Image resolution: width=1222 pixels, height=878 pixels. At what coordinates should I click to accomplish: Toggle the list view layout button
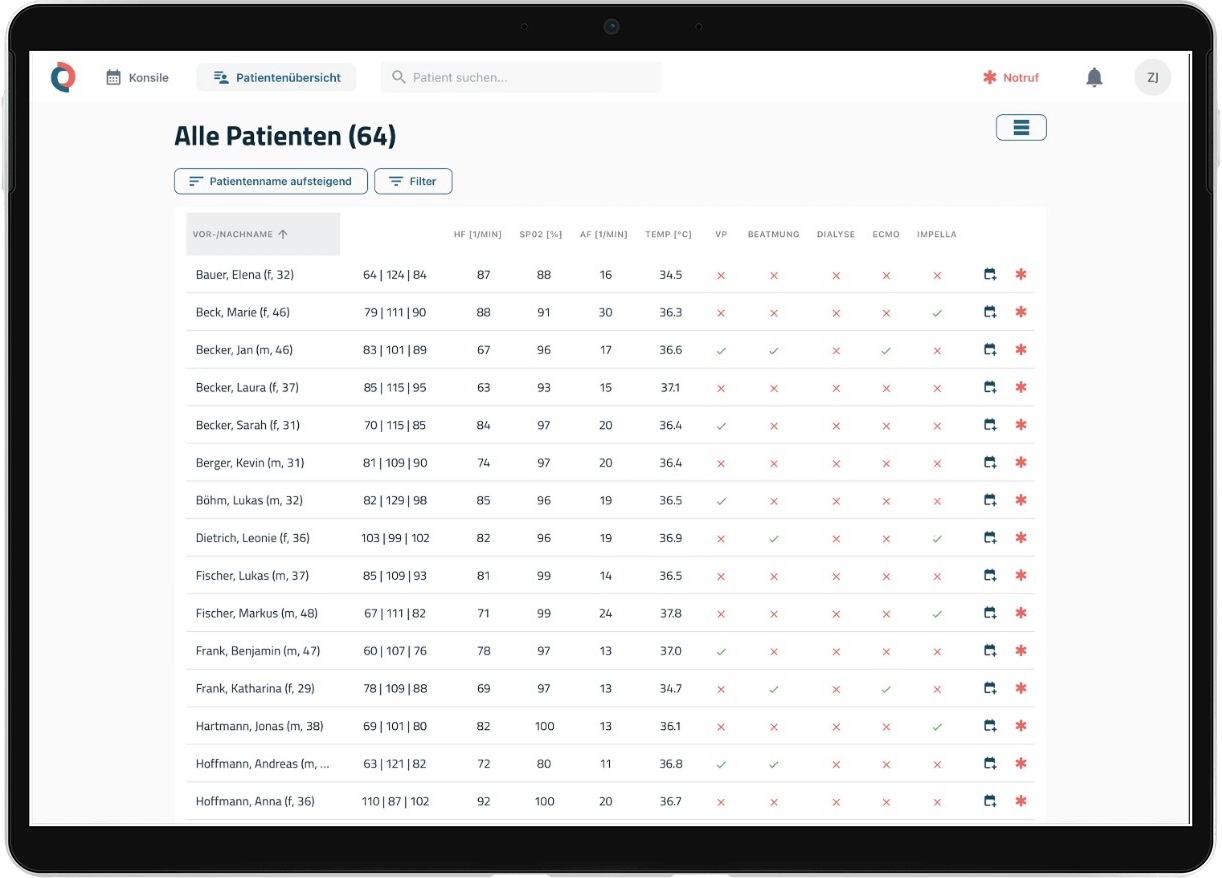tap(1021, 127)
